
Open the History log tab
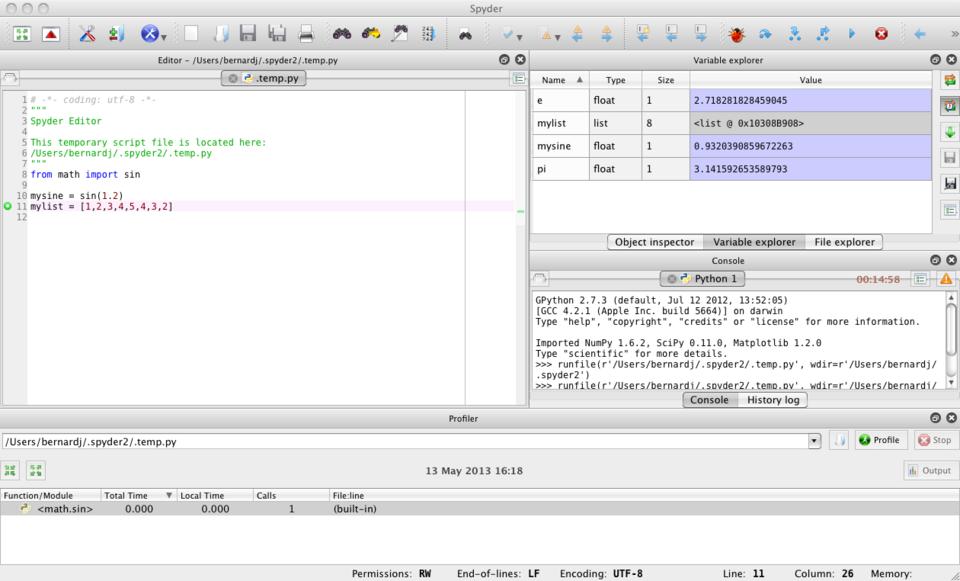772,400
